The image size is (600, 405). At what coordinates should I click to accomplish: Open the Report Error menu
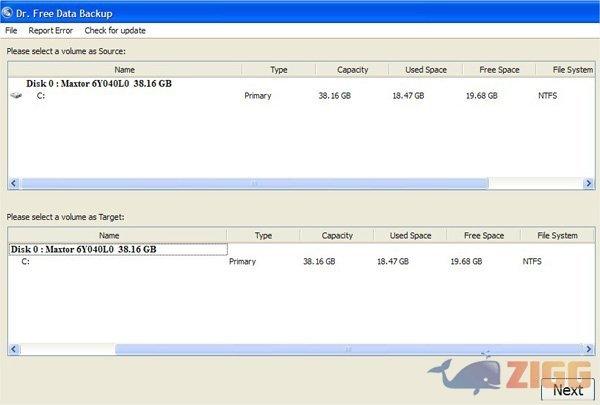point(50,31)
